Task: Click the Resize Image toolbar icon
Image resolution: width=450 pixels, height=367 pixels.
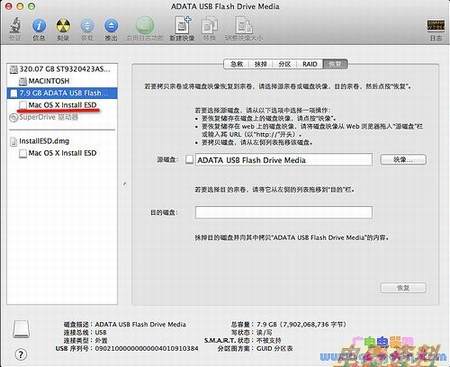Action: 244,25
